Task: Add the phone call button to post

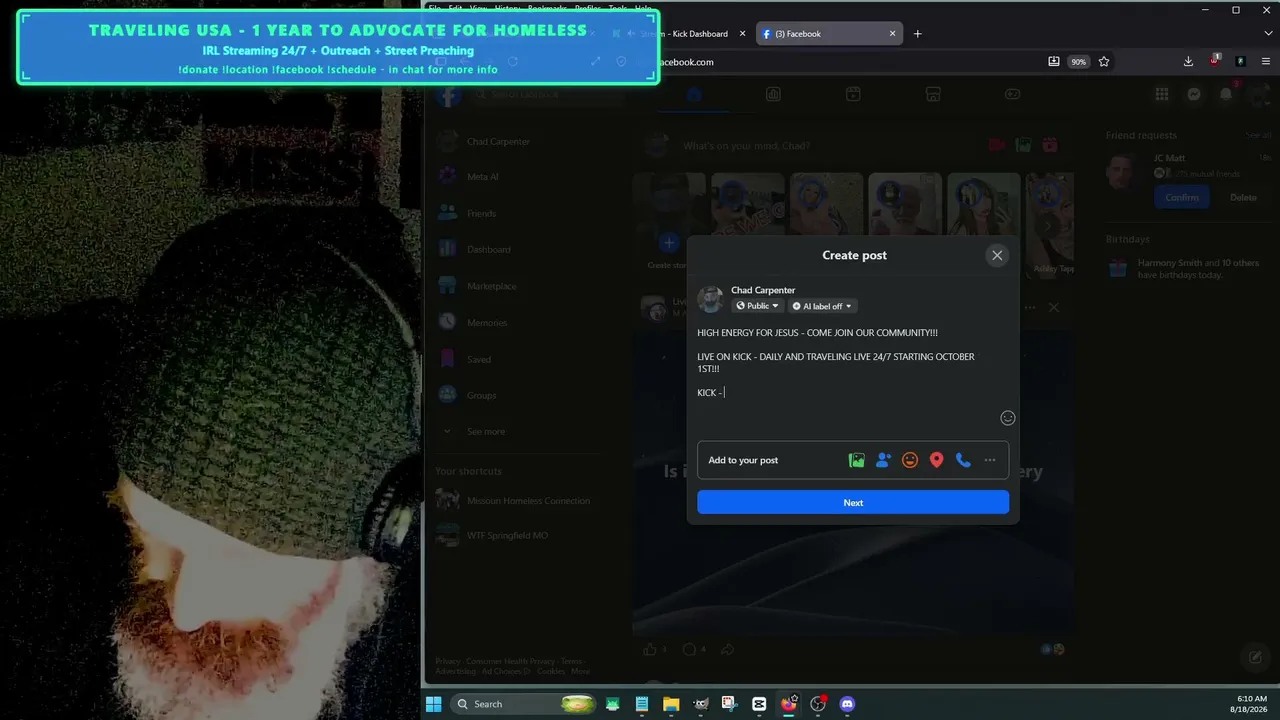Action: [963, 460]
